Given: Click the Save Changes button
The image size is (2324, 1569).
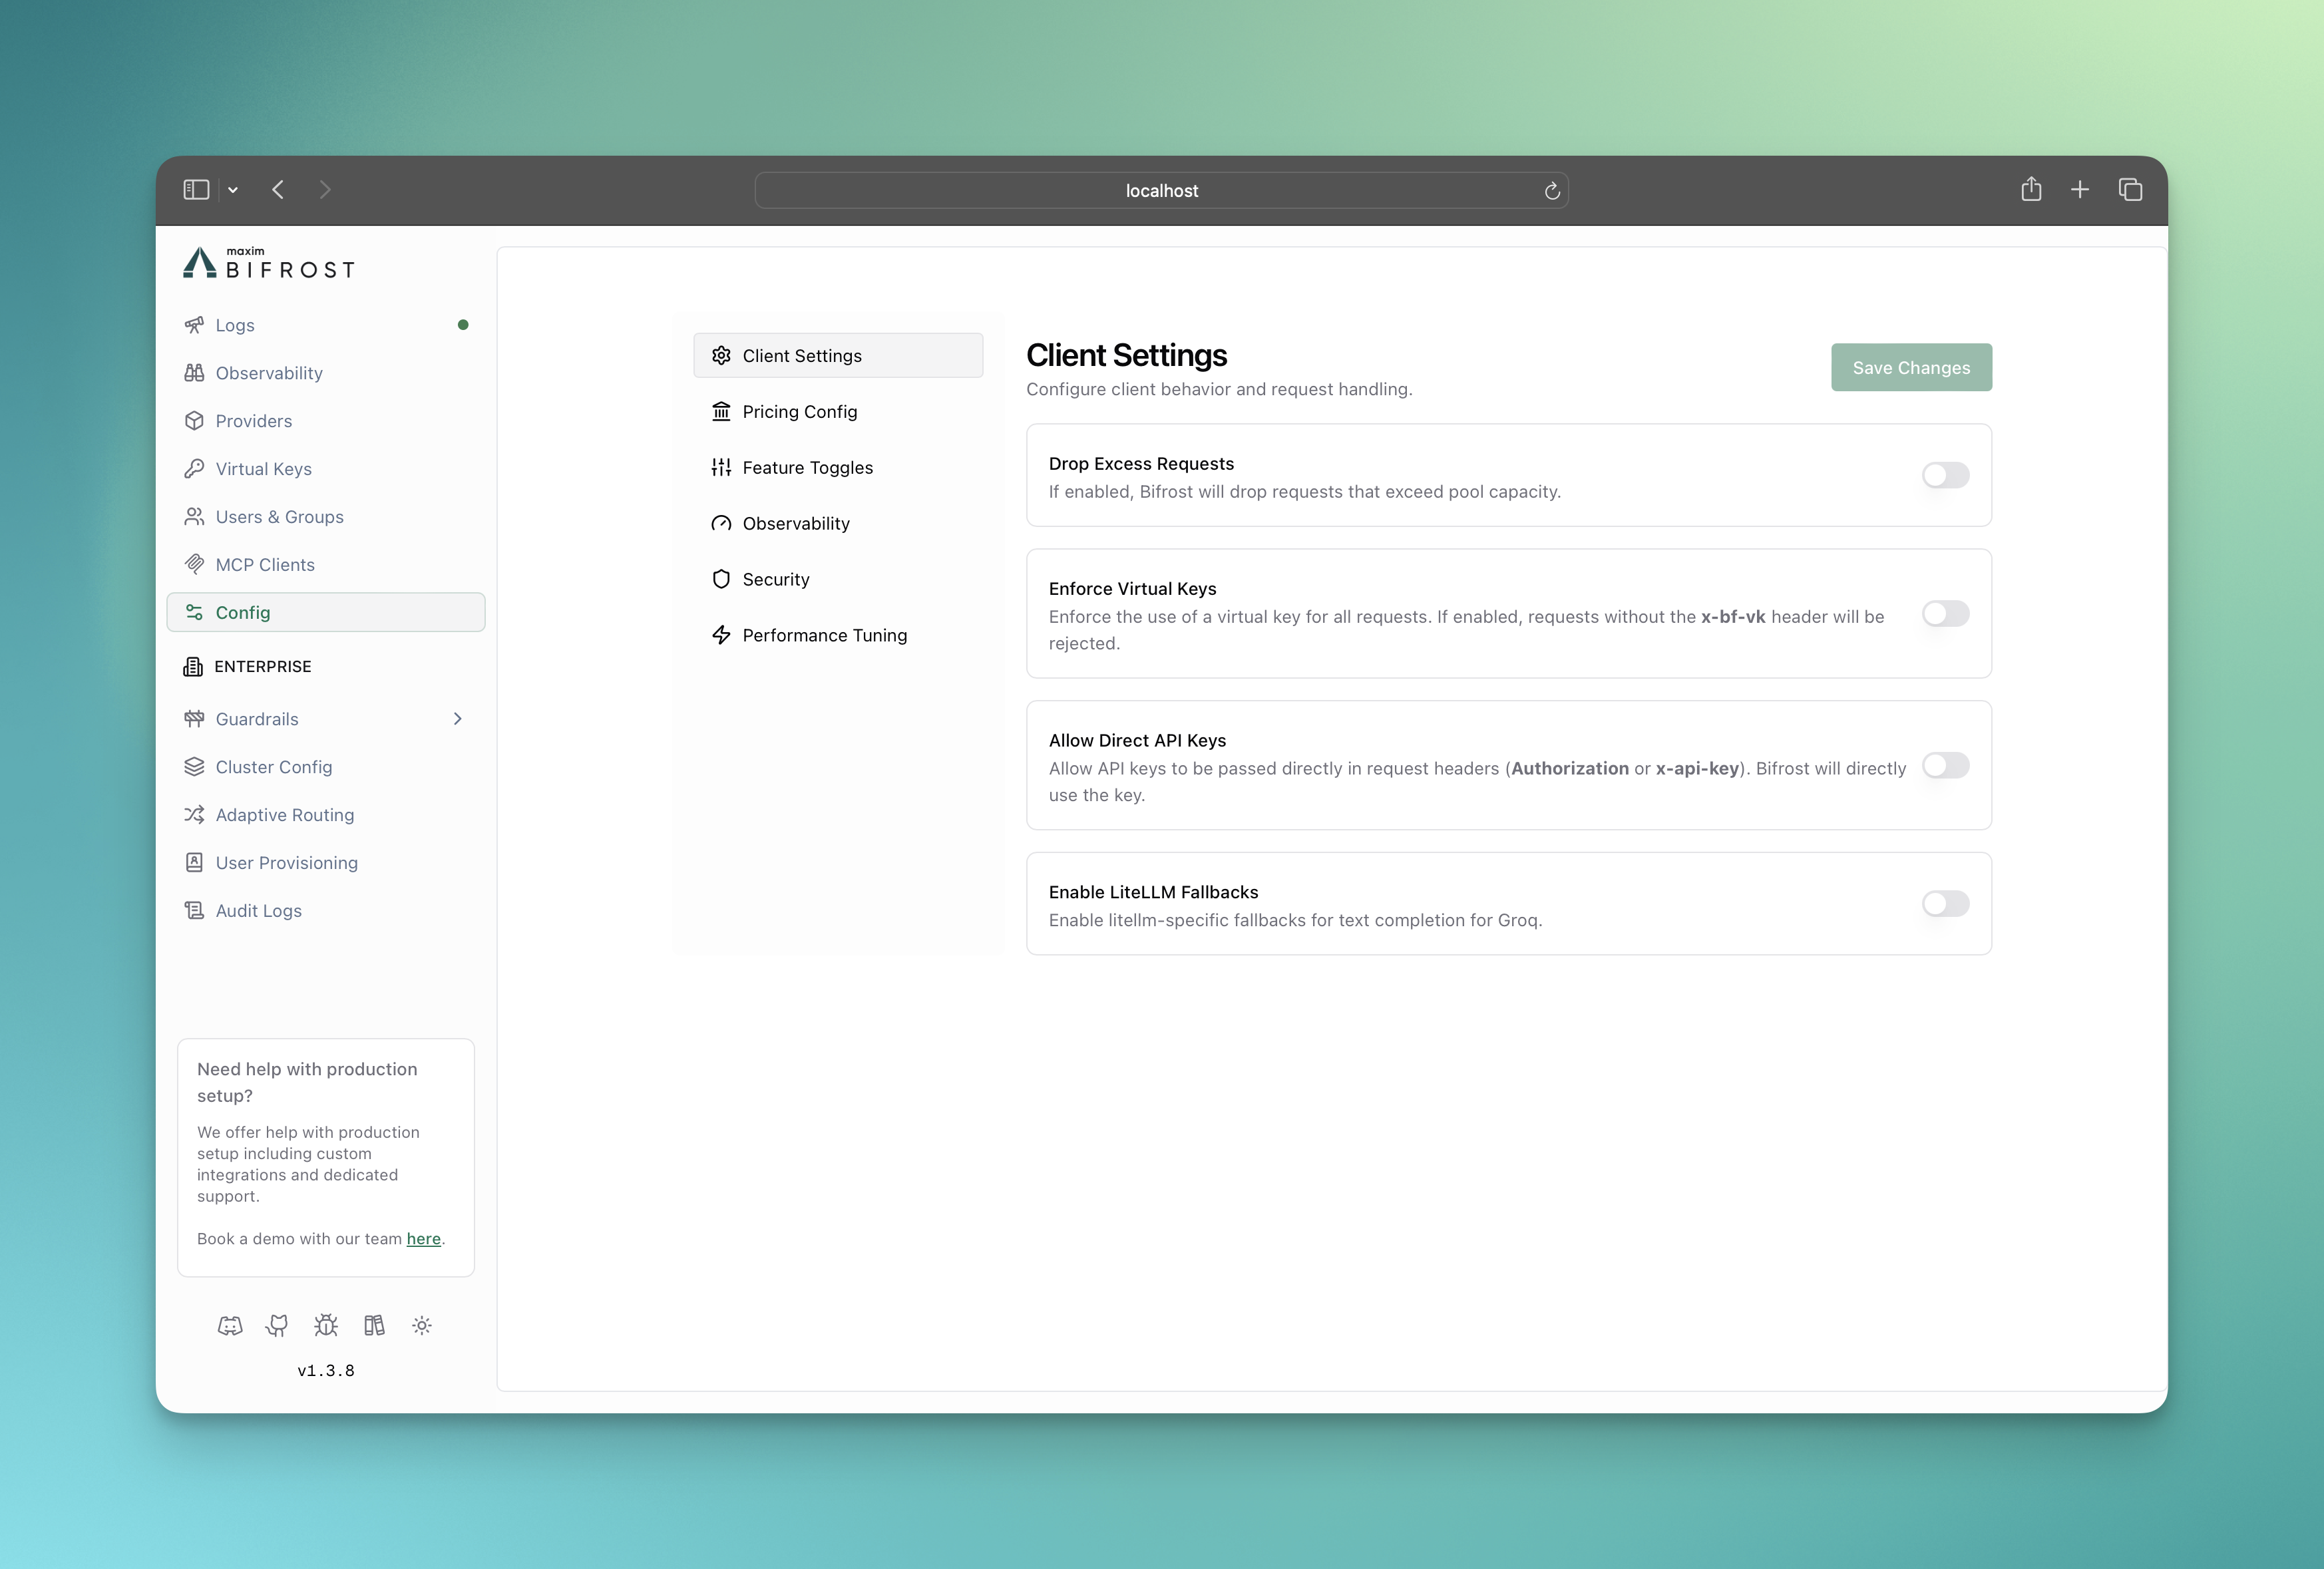Looking at the screenshot, I should click(1910, 367).
